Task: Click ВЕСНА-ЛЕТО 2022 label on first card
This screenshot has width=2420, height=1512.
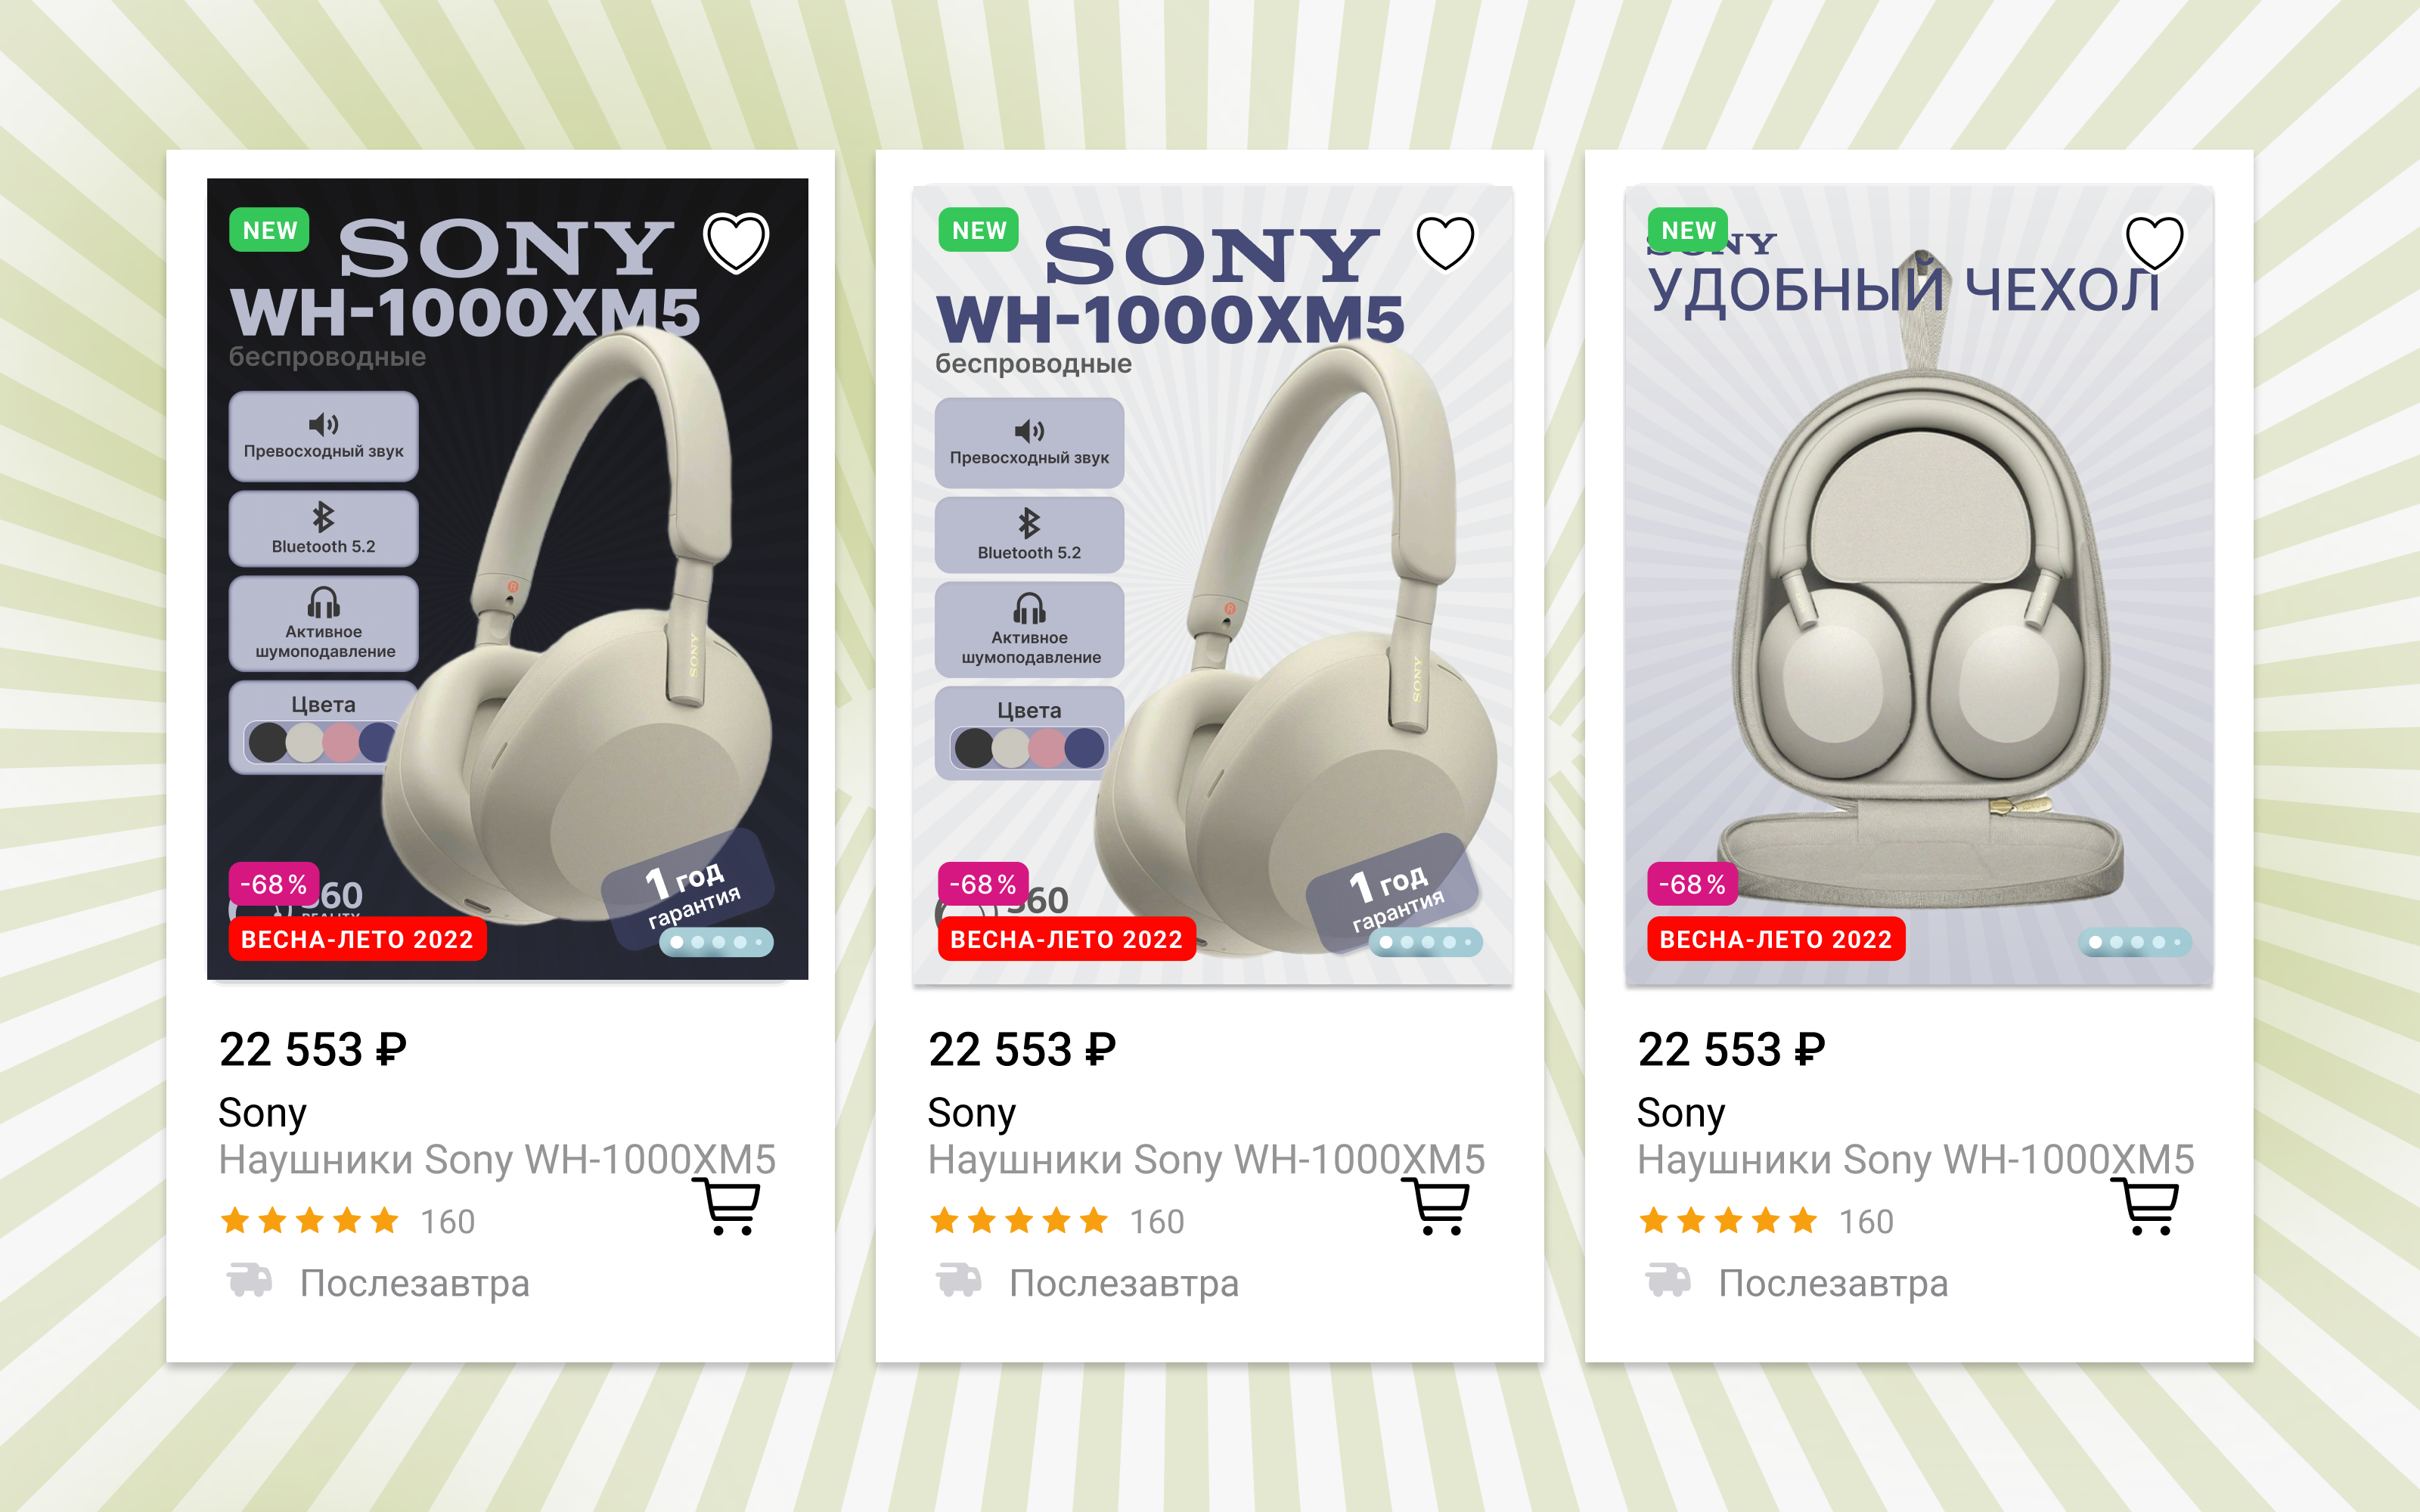Action: pyautogui.click(x=357, y=939)
